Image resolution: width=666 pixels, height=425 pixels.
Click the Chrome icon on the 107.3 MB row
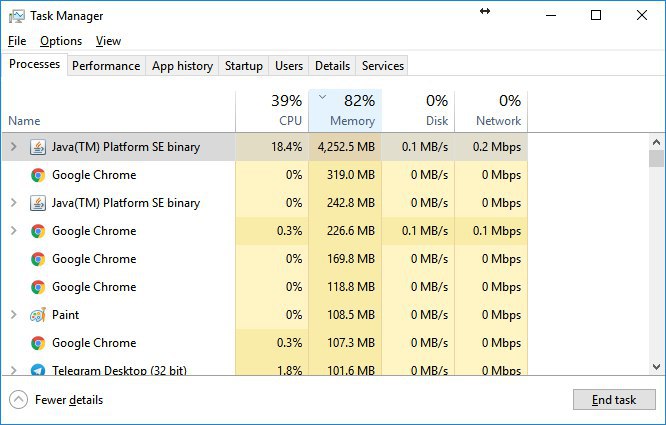(x=38, y=343)
